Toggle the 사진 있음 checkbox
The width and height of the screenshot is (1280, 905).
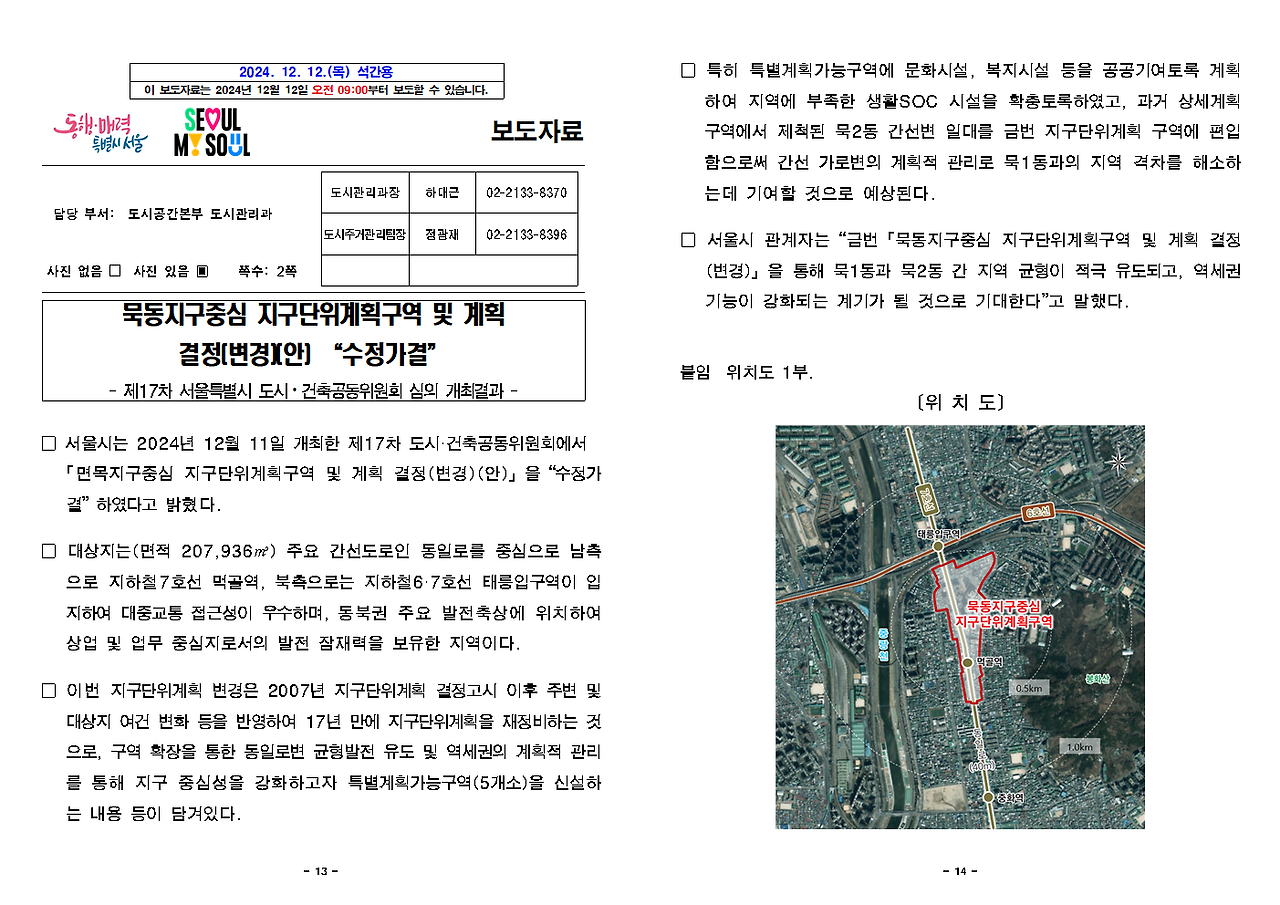pyautogui.click(x=202, y=271)
